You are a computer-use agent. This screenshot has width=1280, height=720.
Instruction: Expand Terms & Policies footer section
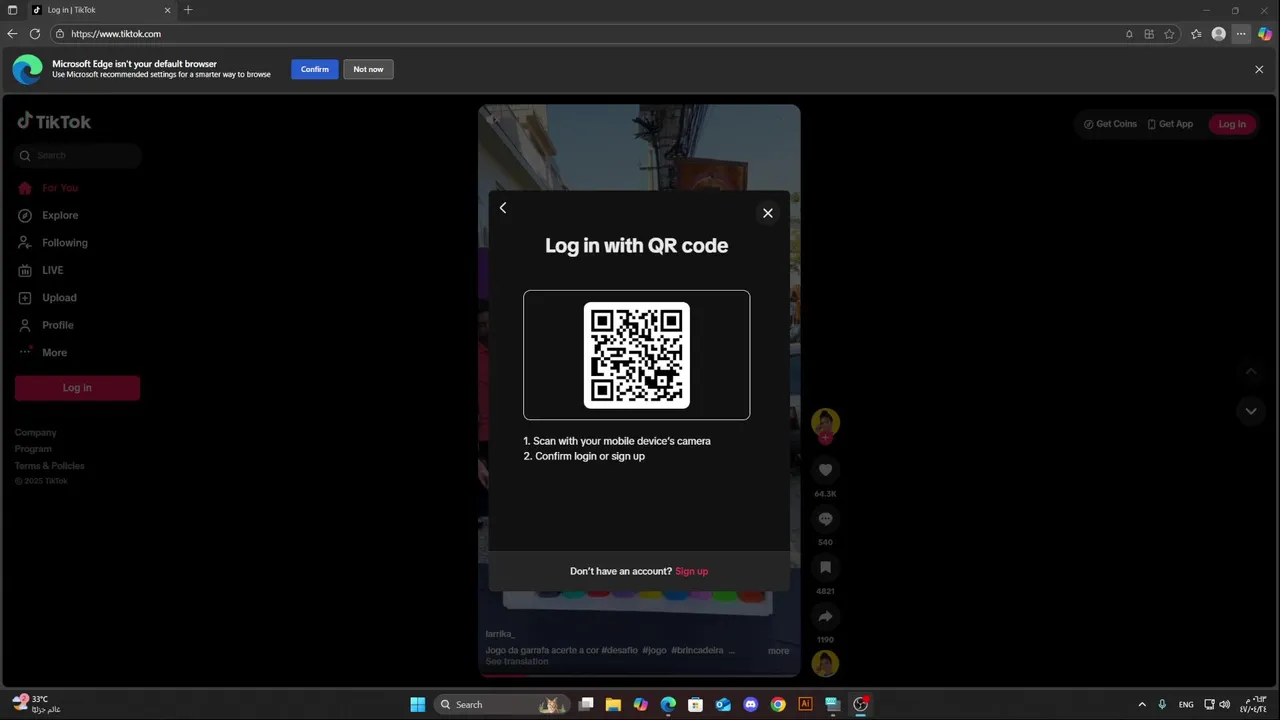pos(49,466)
